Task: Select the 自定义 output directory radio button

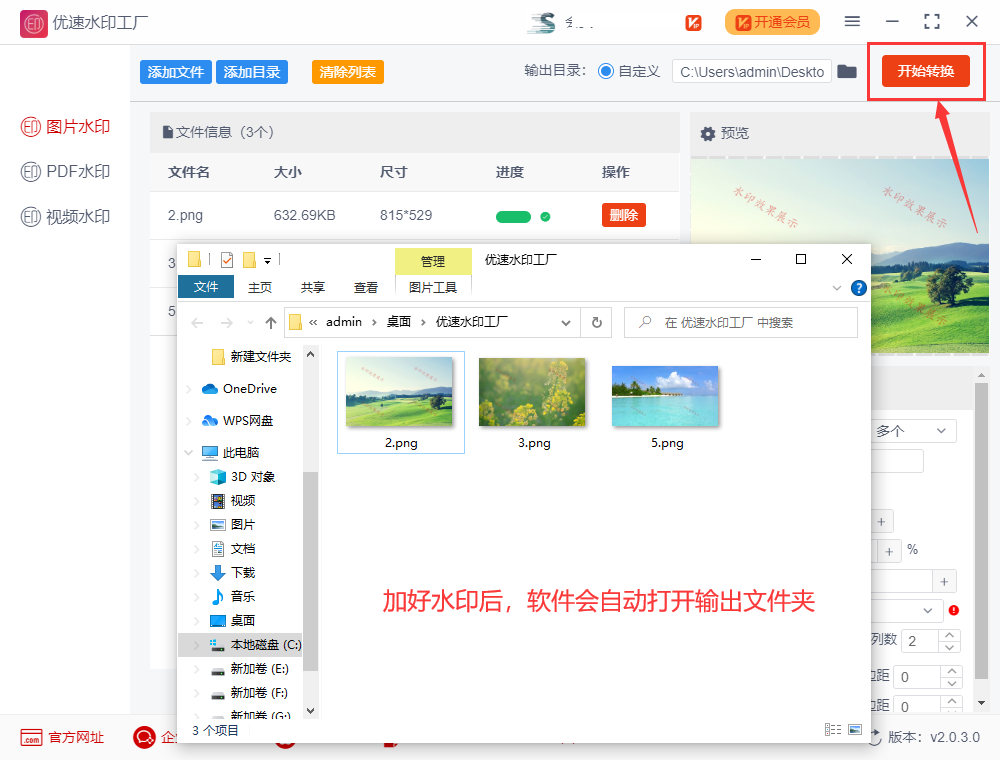Action: [606, 71]
